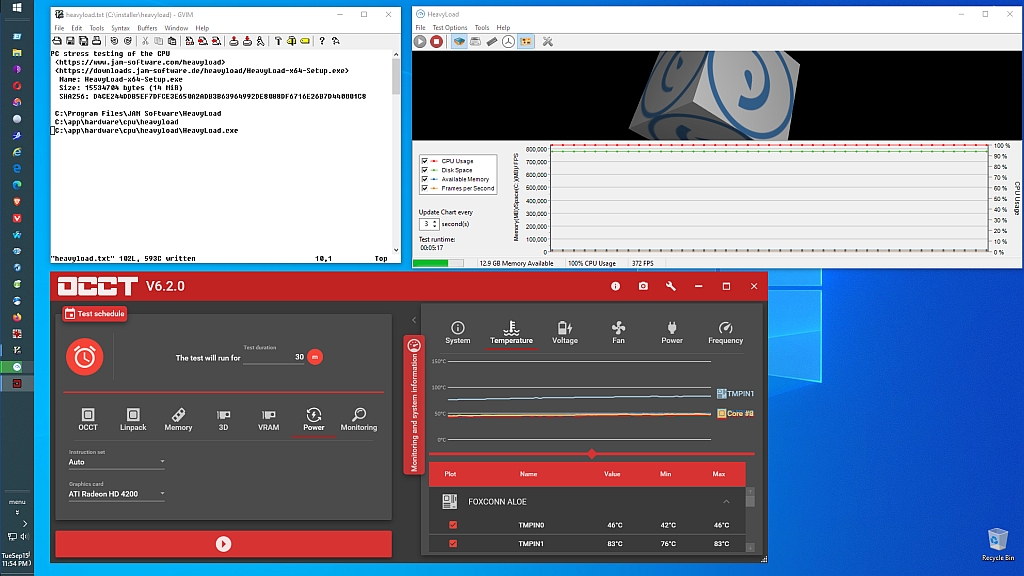Toggle HeavyLoad memory allocation icon
The height and width of the screenshot is (576, 1024).
(x=492, y=42)
